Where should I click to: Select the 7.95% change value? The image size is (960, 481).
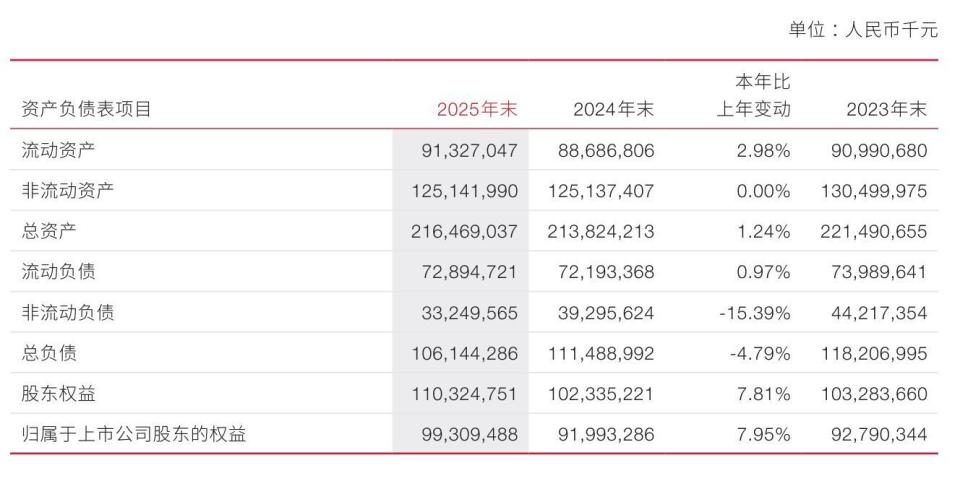pyautogui.click(x=763, y=434)
